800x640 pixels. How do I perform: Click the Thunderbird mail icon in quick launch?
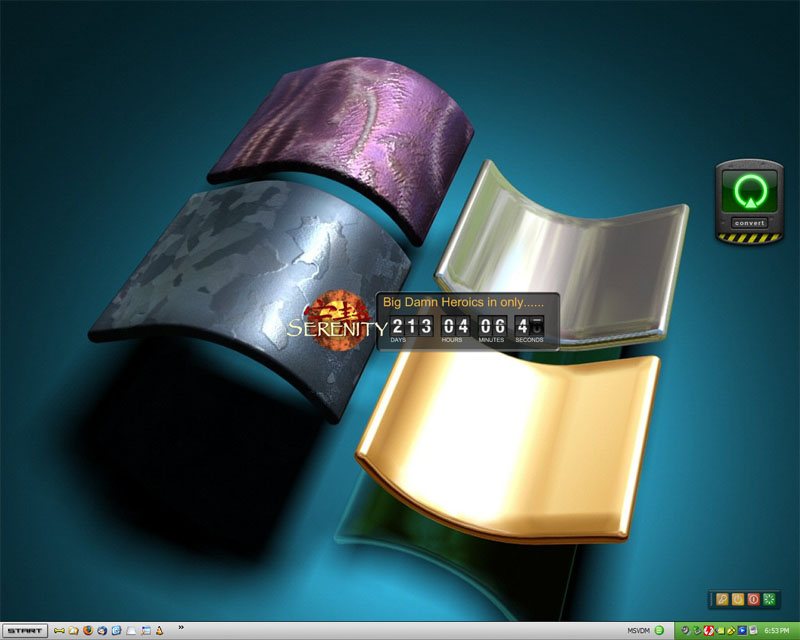102,631
